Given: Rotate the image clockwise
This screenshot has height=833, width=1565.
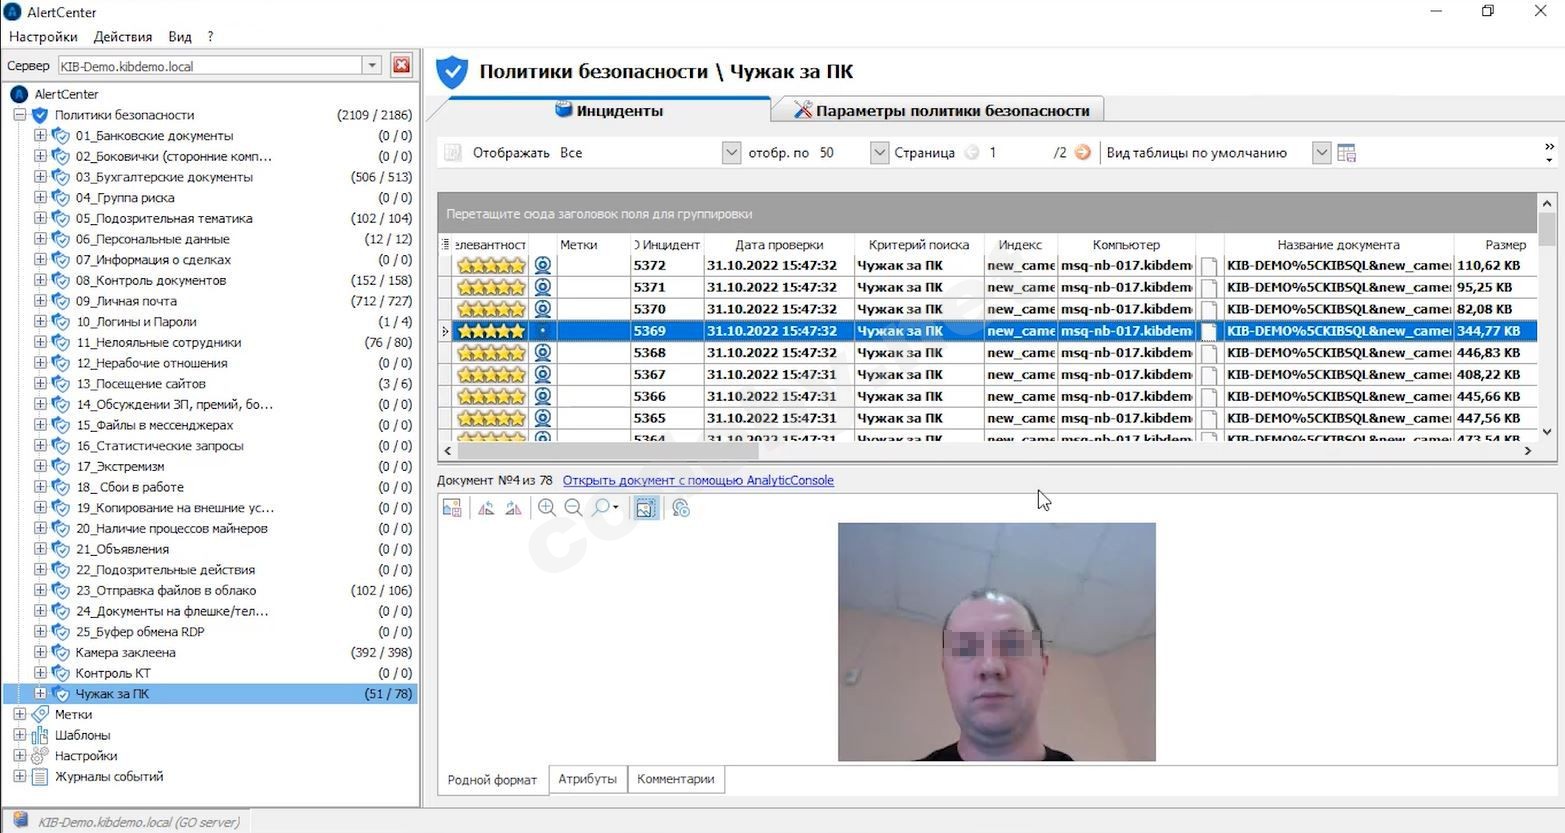Looking at the screenshot, I should 513,508.
